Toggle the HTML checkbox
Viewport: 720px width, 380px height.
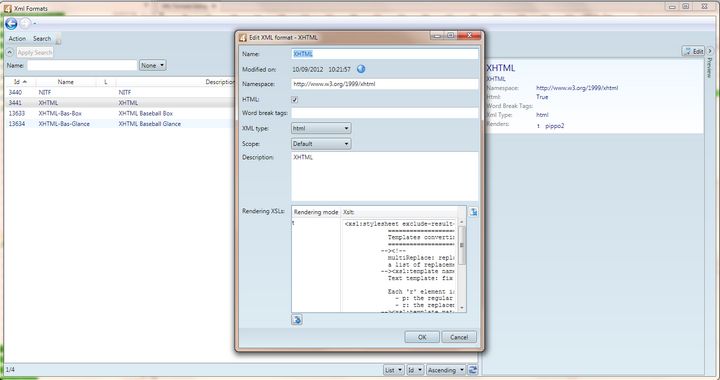tap(294, 100)
